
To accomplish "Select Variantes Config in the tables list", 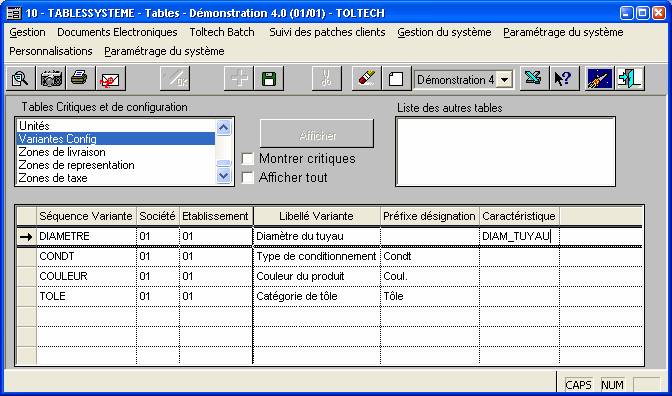I will [116, 139].
